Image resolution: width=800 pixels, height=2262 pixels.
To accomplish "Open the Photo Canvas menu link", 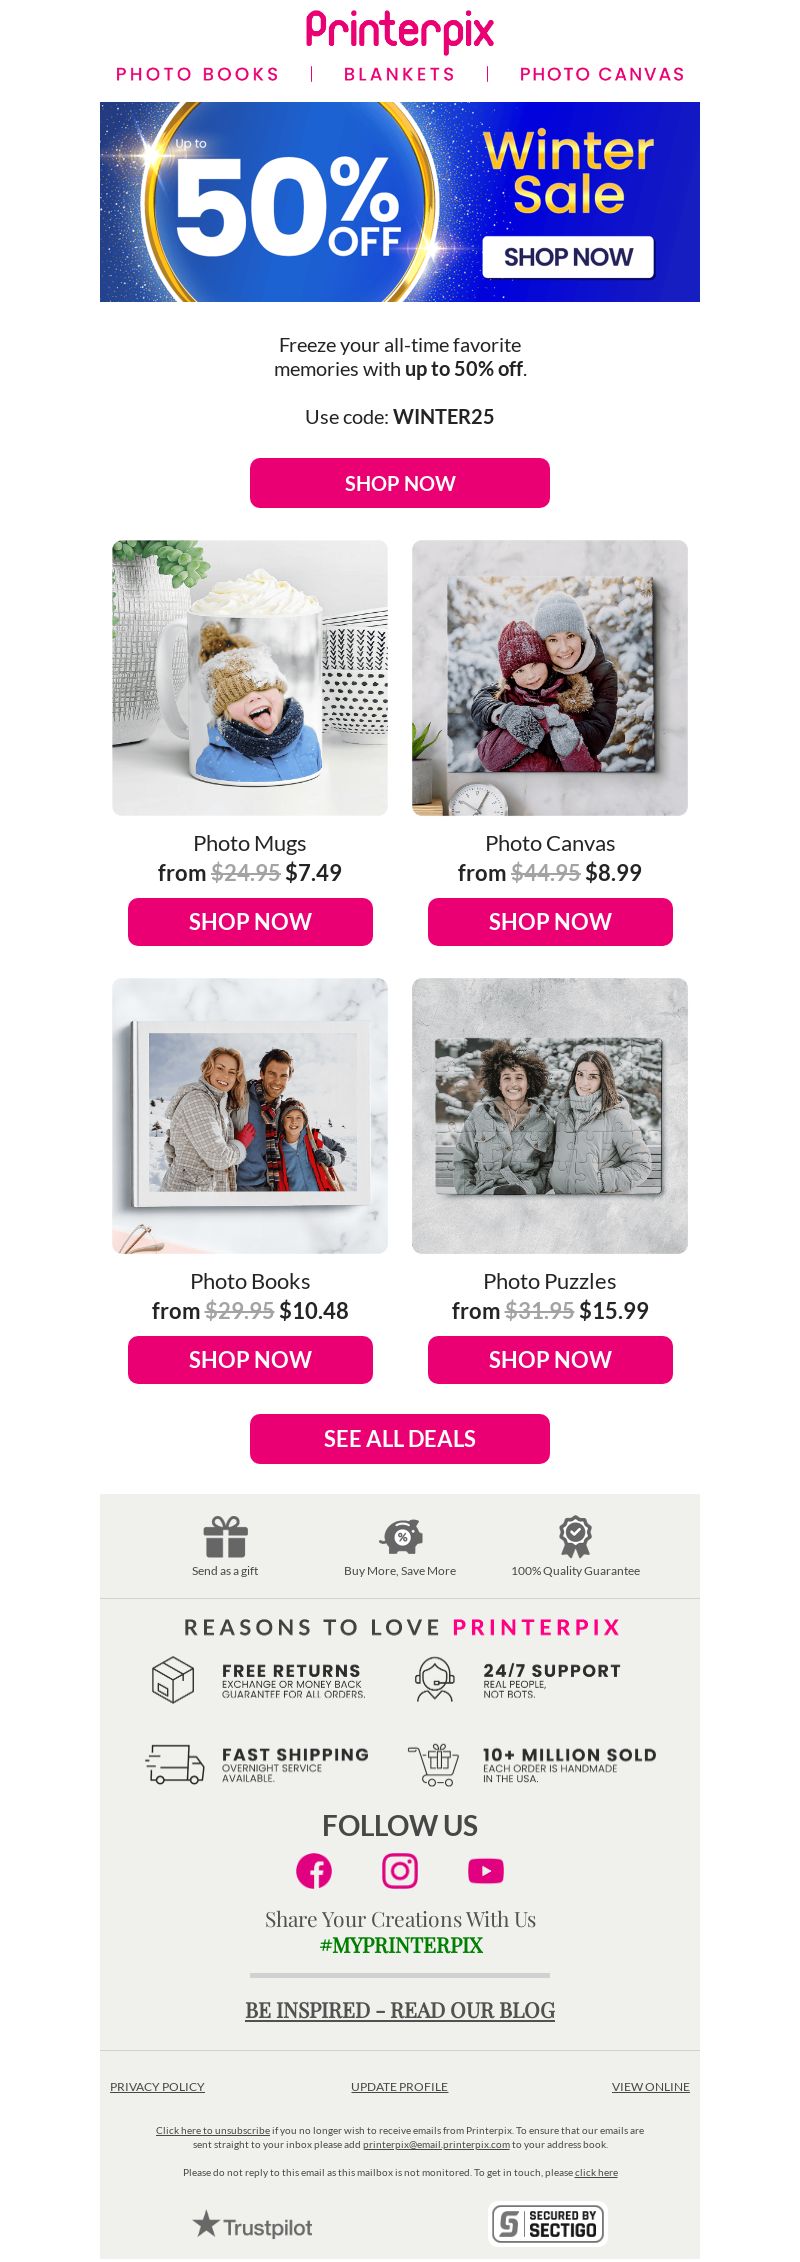I will [602, 74].
